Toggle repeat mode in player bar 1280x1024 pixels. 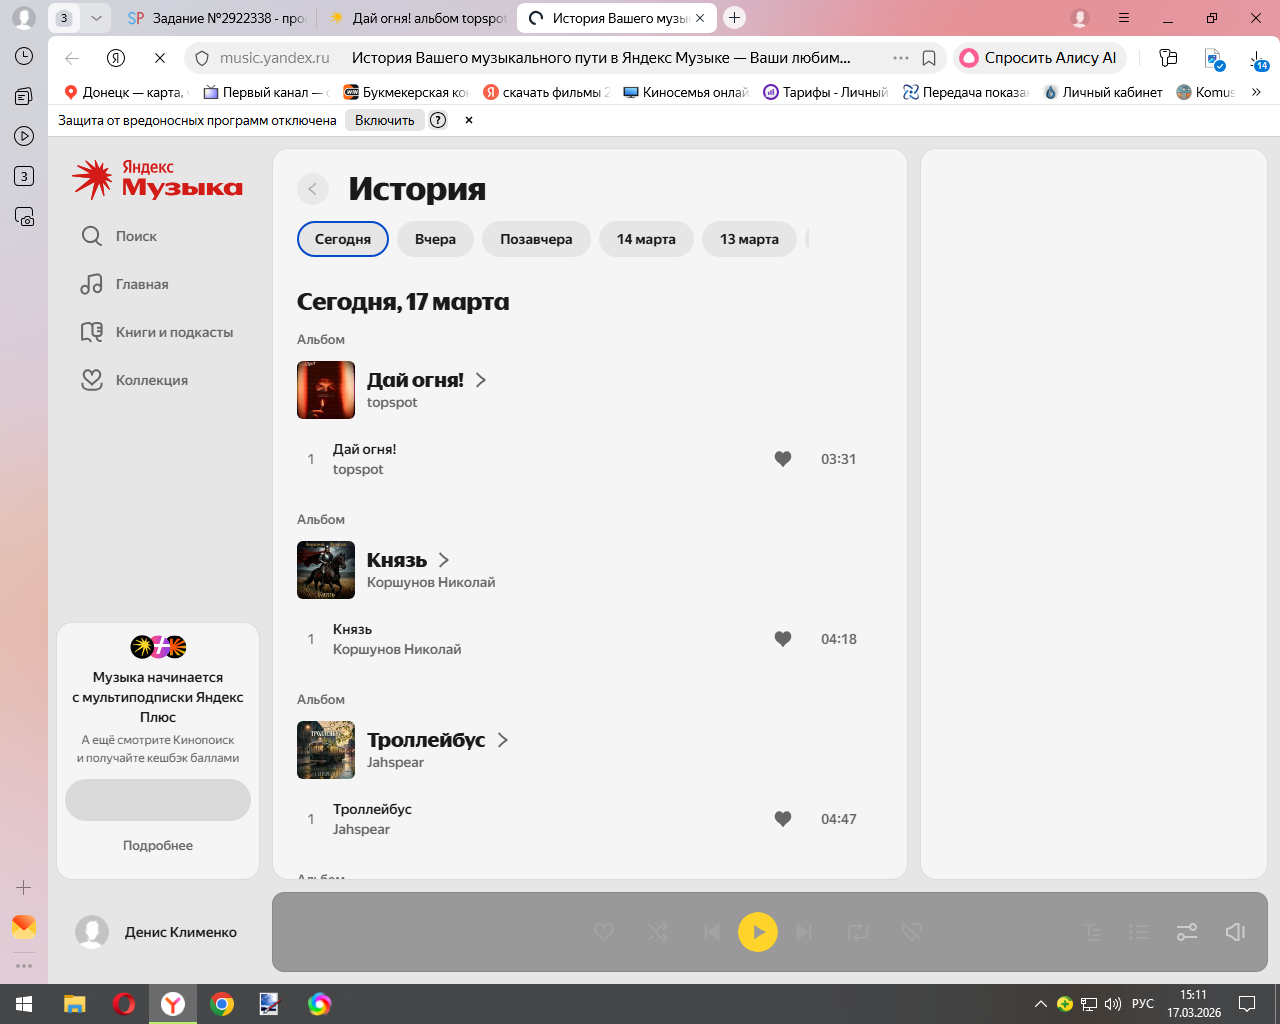click(x=858, y=932)
